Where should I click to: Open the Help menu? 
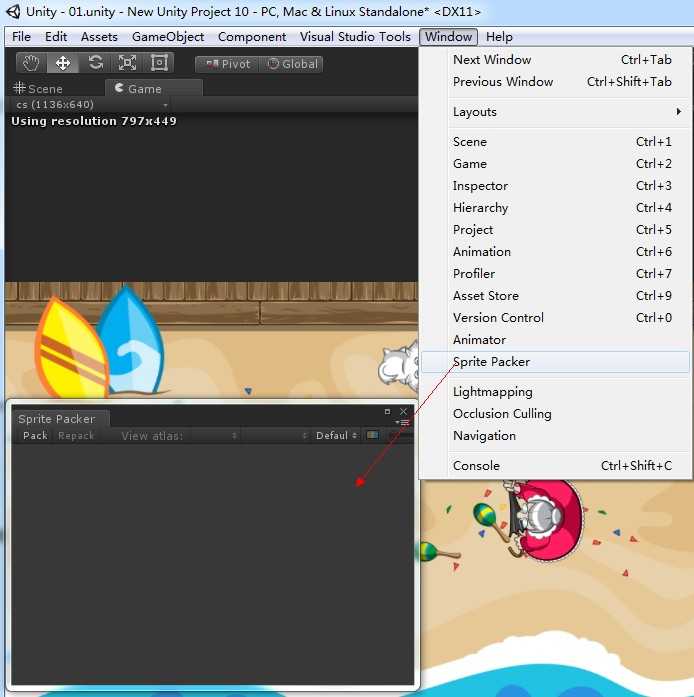tap(499, 36)
